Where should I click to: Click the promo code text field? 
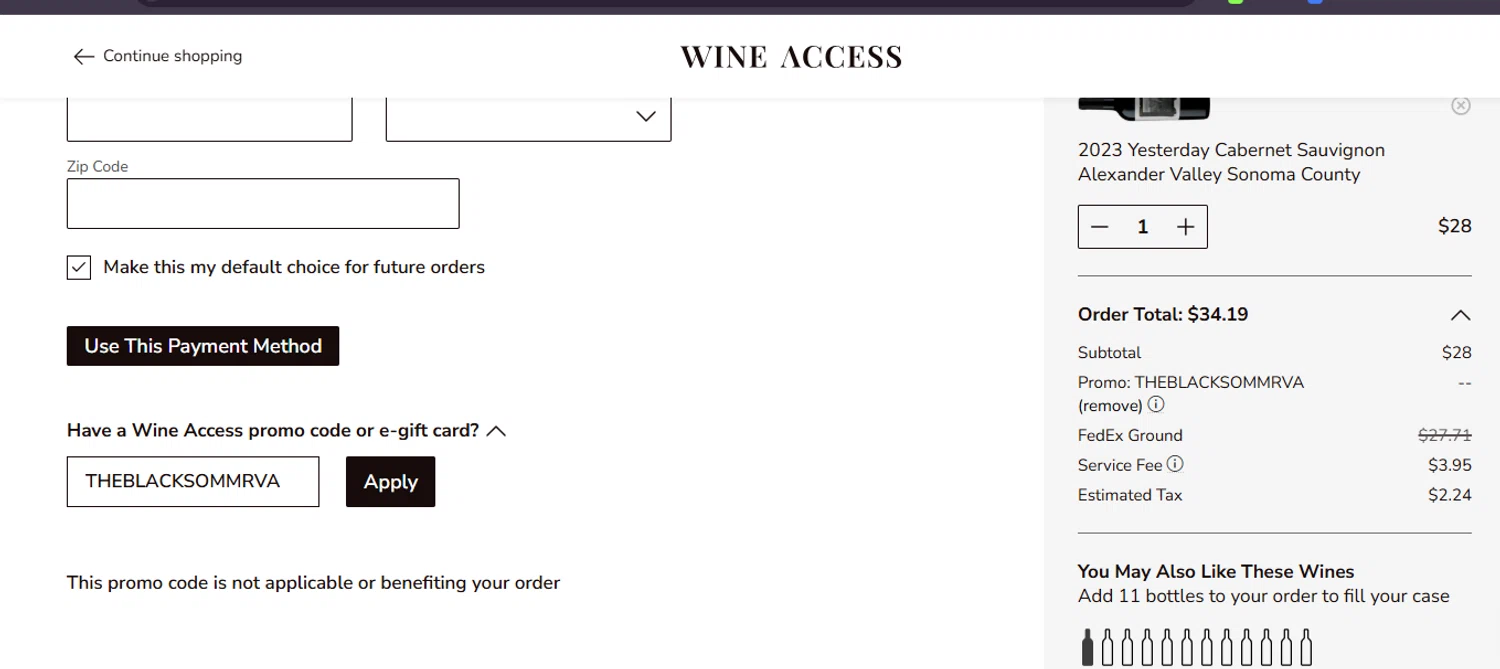pos(193,482)
